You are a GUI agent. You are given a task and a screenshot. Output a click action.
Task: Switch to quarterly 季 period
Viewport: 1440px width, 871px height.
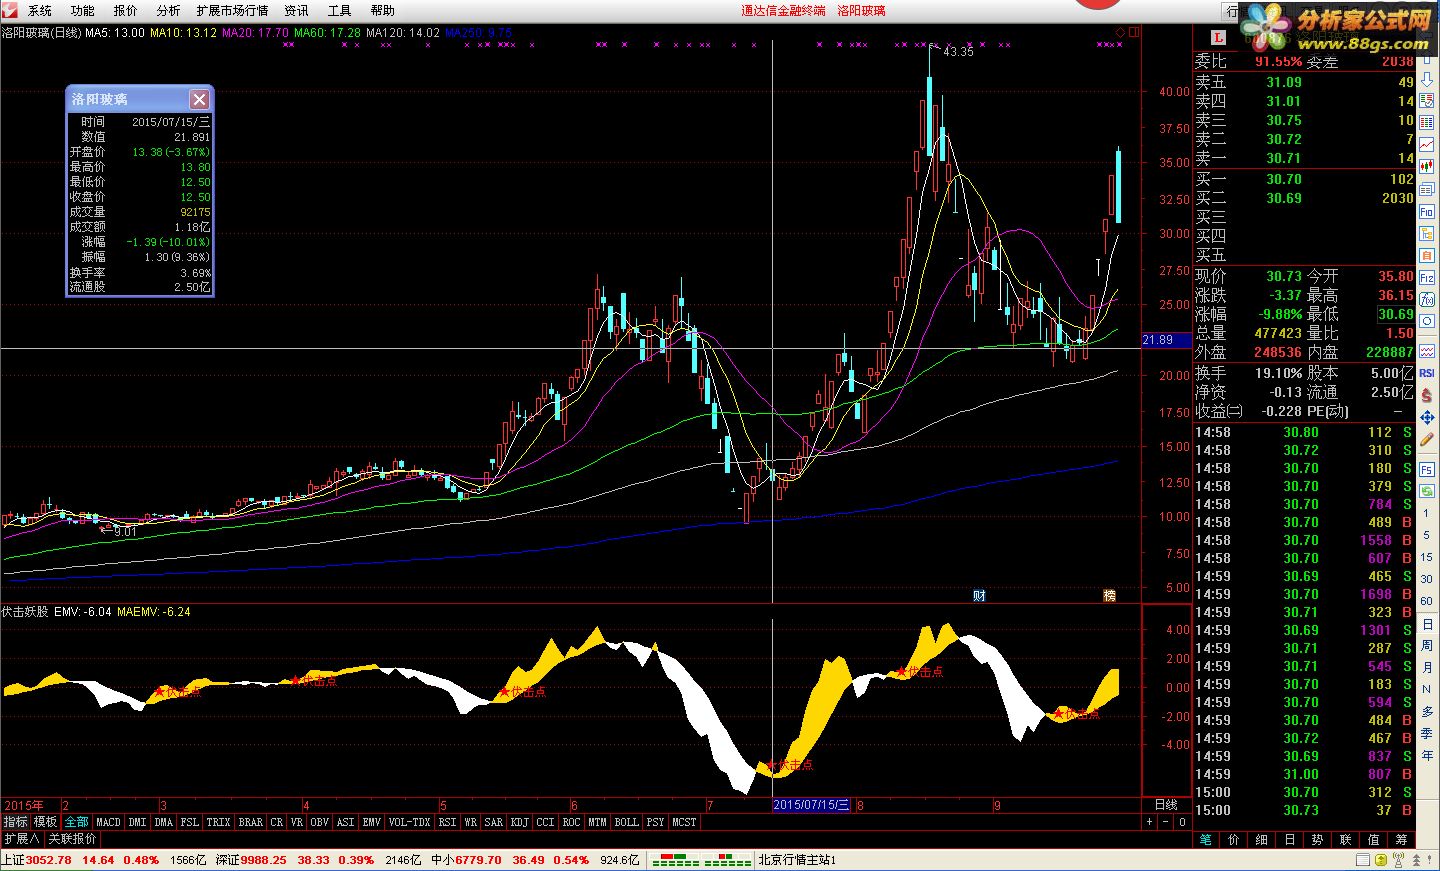pos(1427,733)
